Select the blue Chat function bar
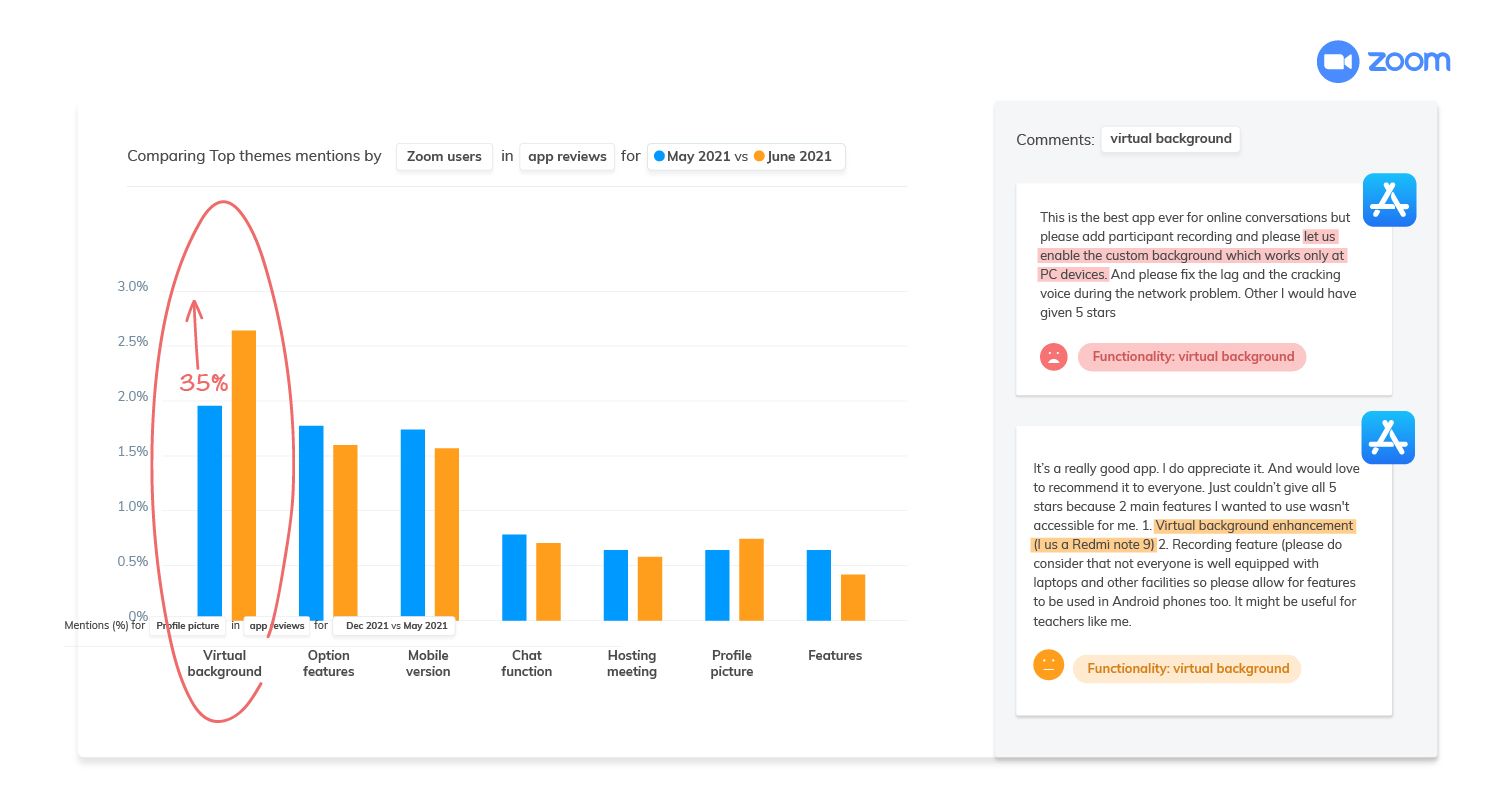Image resolution: width=1500 pixels, height=812 pixels. (x=514, y=577)
